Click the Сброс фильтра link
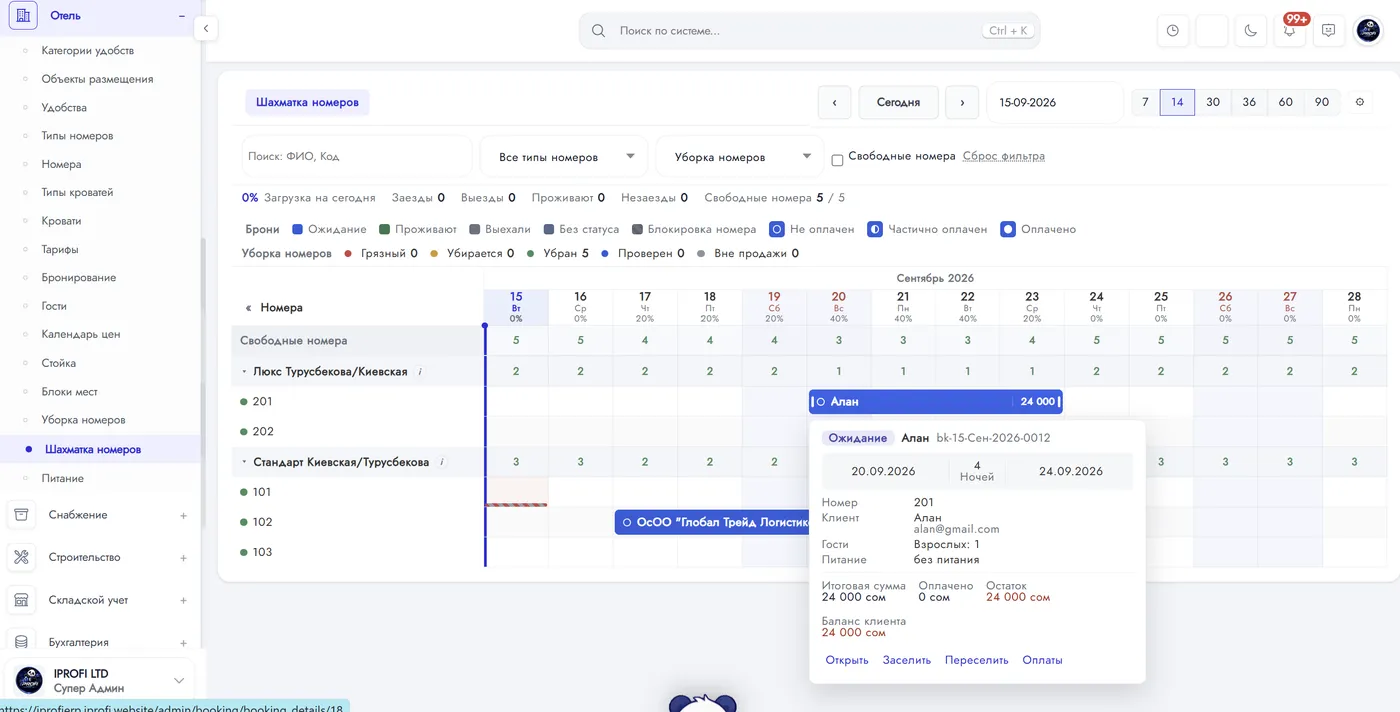1400x712 pixels. [x=1004, y=156]
